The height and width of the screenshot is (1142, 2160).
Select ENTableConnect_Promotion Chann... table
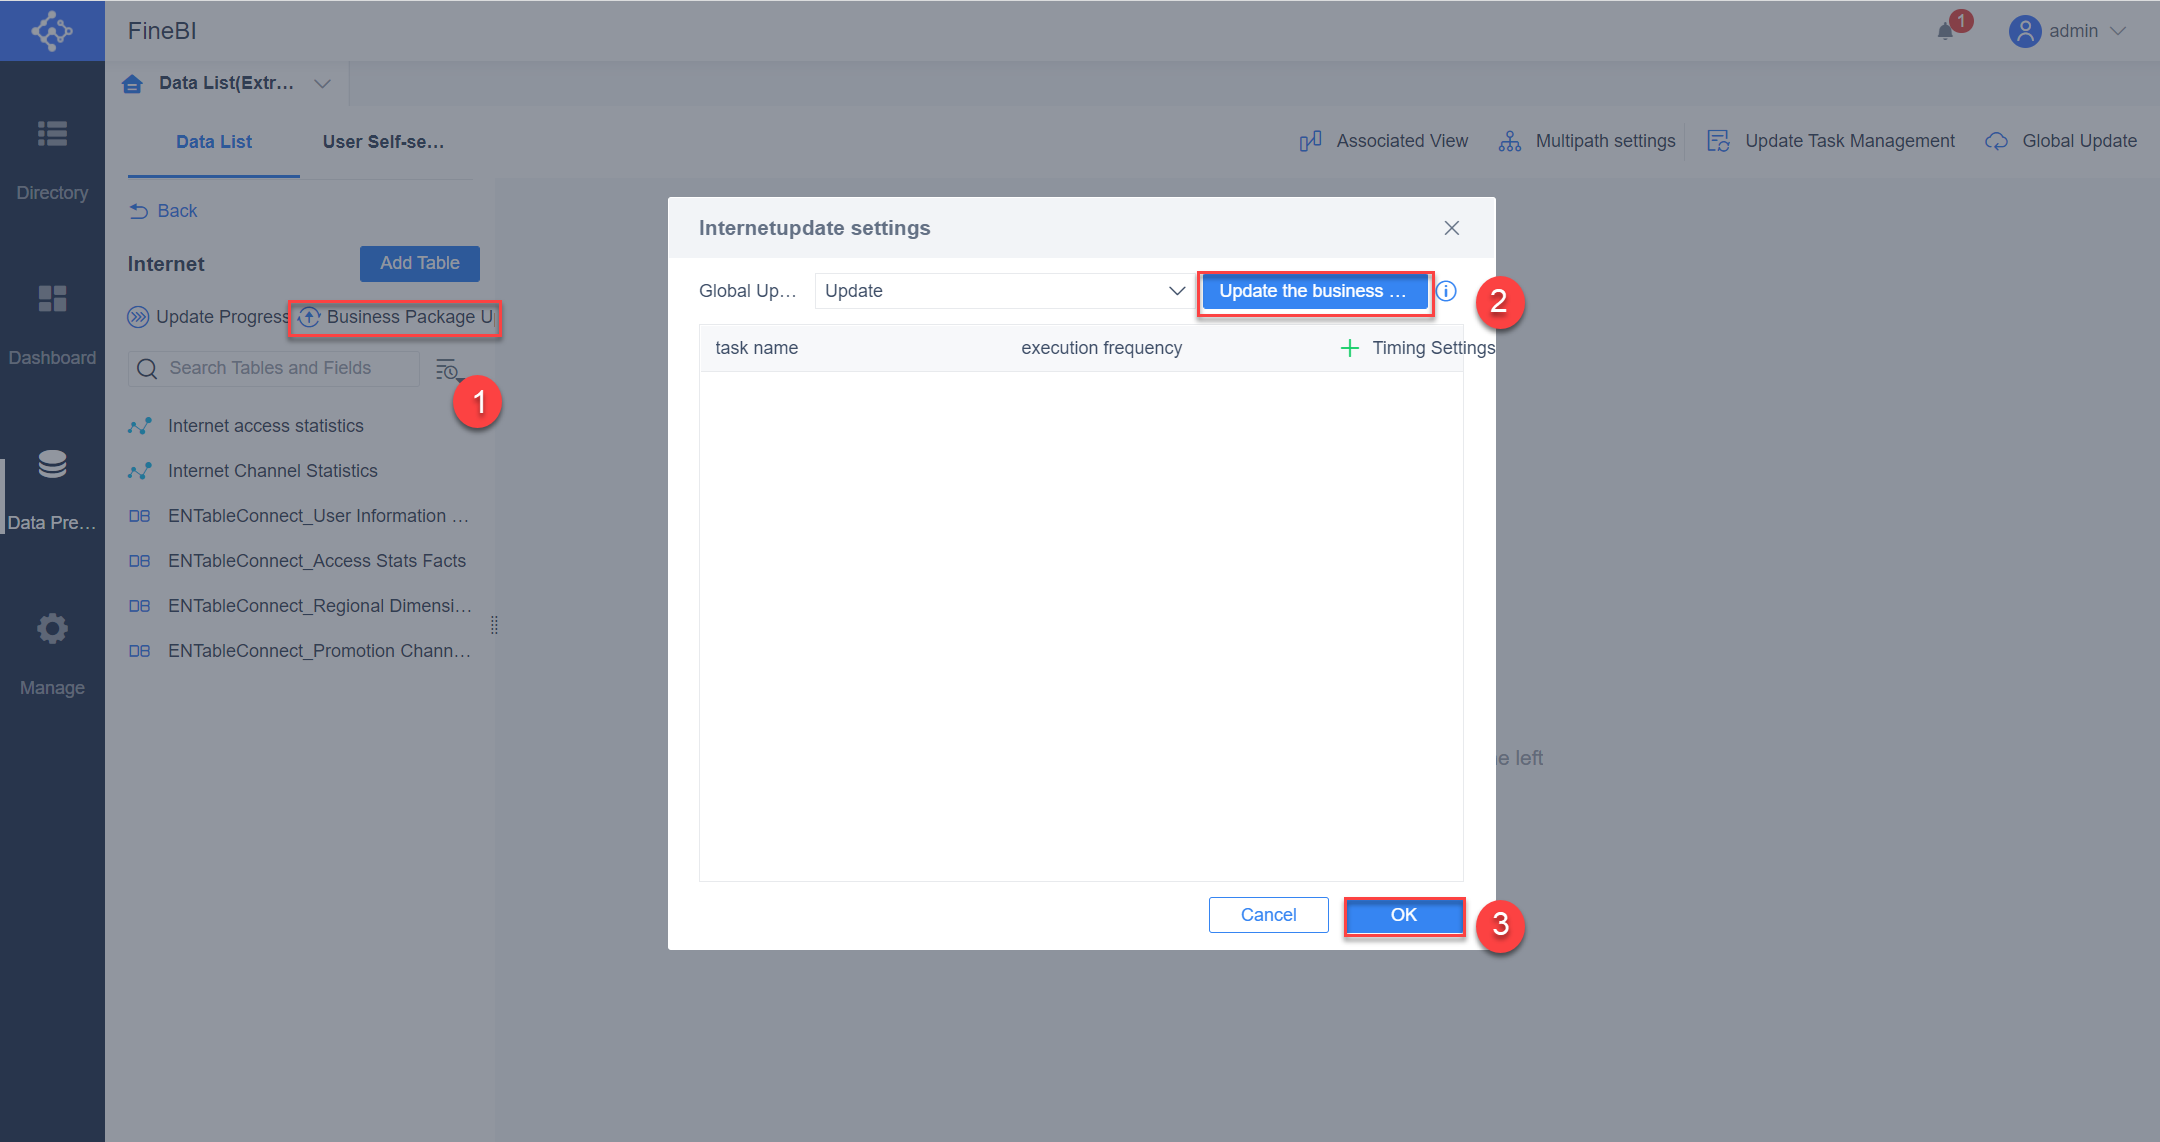pos(300,651)
